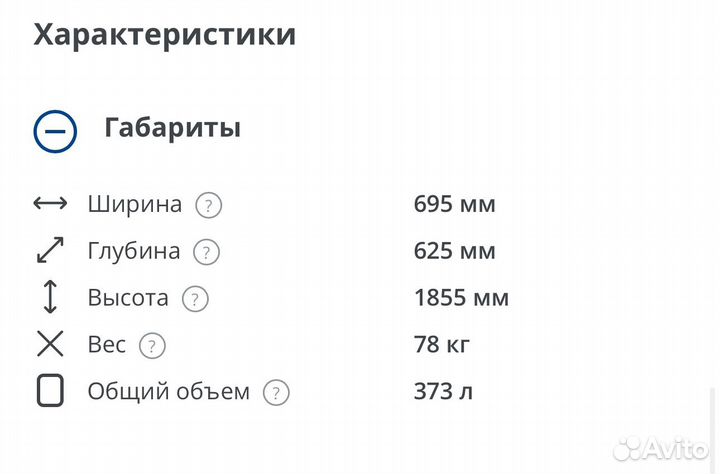Click the 695 мм width value
Screen dimensions: 720x474
coord(455,205)
